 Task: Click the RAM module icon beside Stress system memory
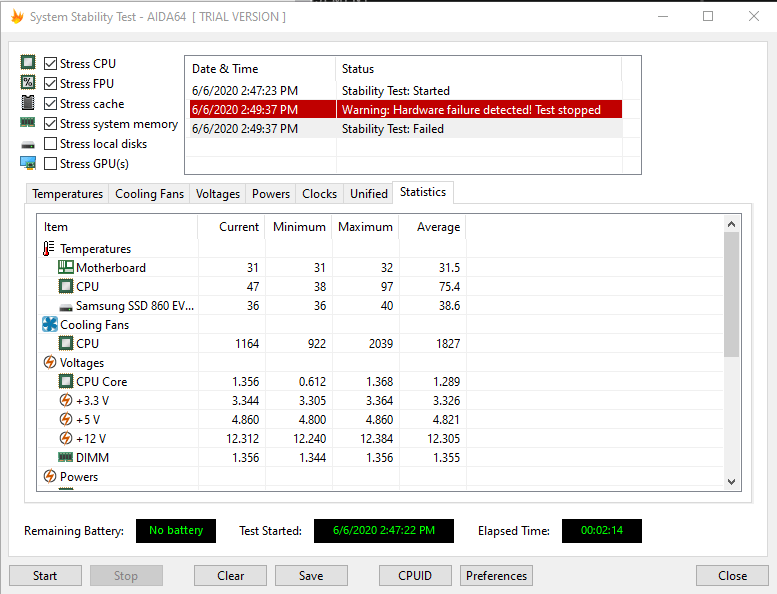click(x=28, y=122)
